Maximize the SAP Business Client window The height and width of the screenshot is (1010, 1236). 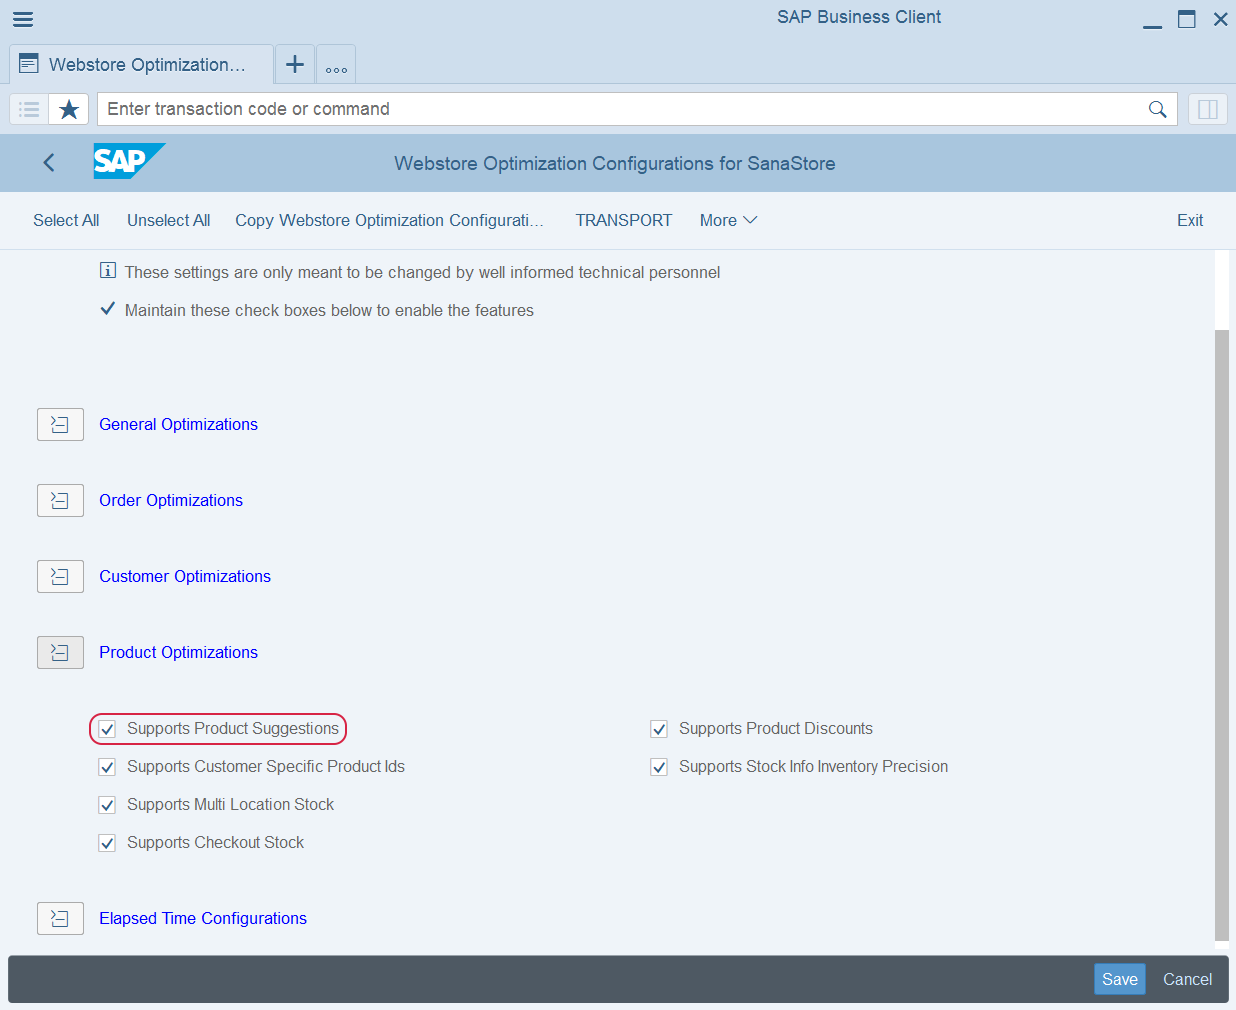click(1187, 19)
